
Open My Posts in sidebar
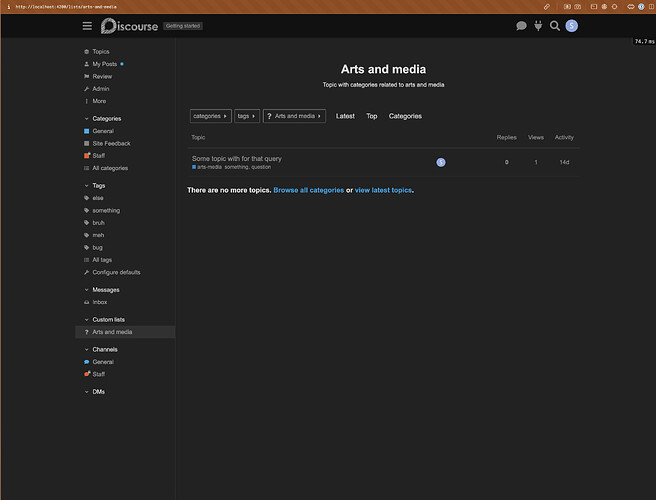pyautogui.click(x=104, y=64)
